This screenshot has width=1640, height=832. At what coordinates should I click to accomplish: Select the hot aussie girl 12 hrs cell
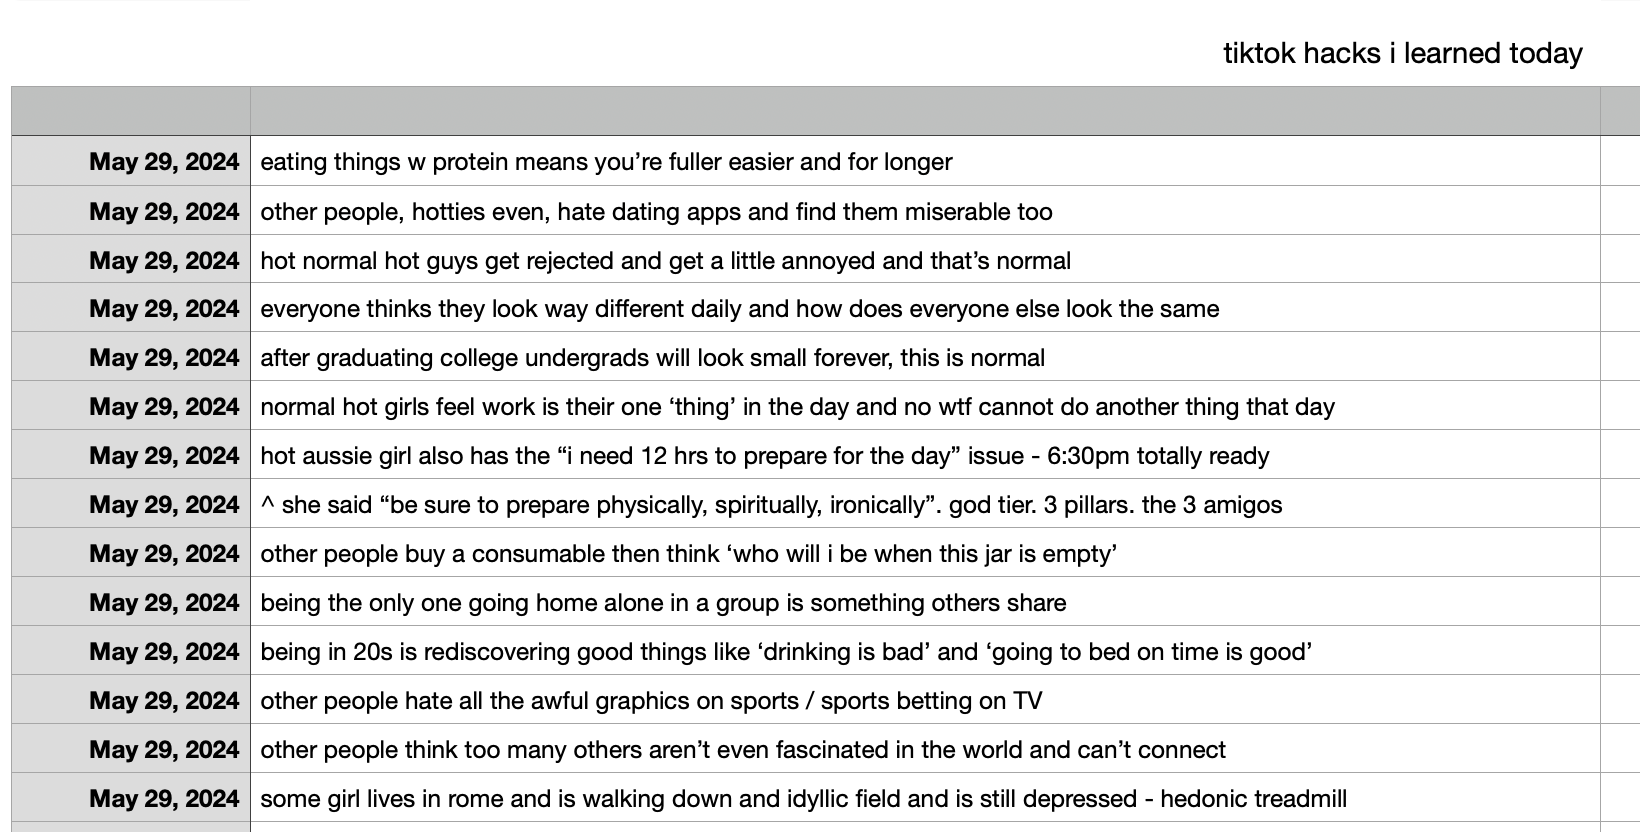[925, 455]
